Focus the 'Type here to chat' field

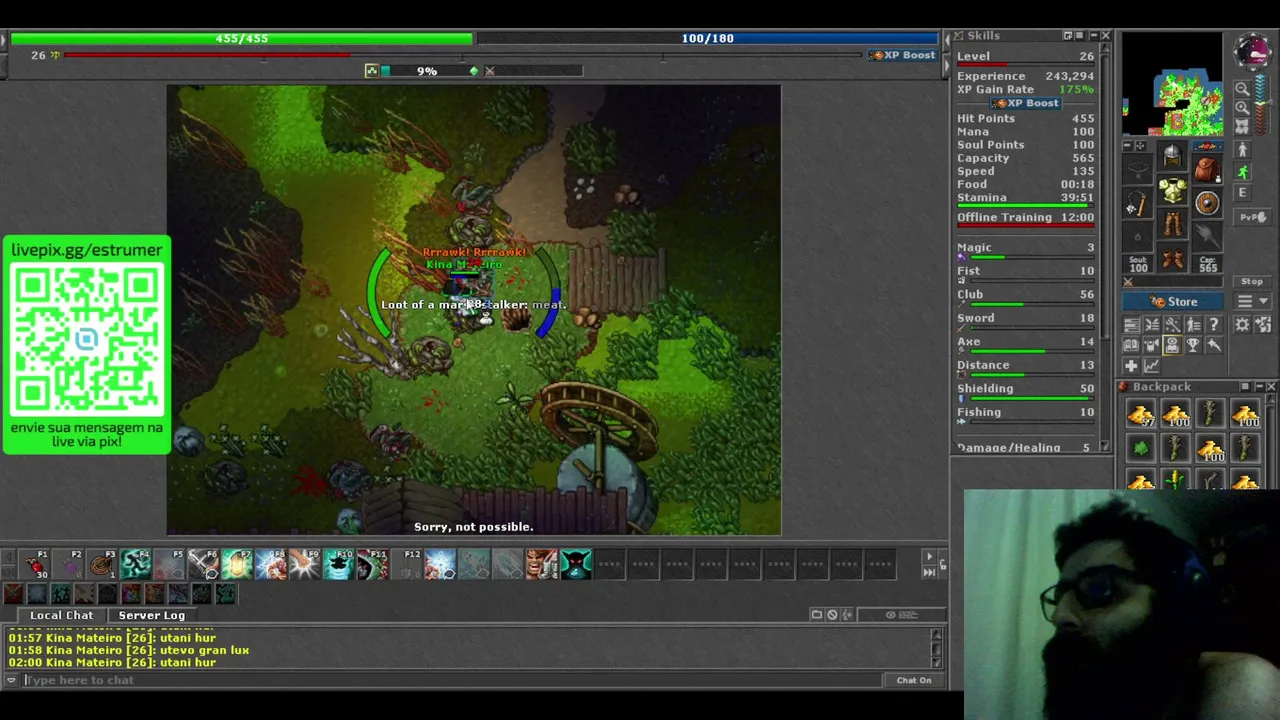(450, 680)
